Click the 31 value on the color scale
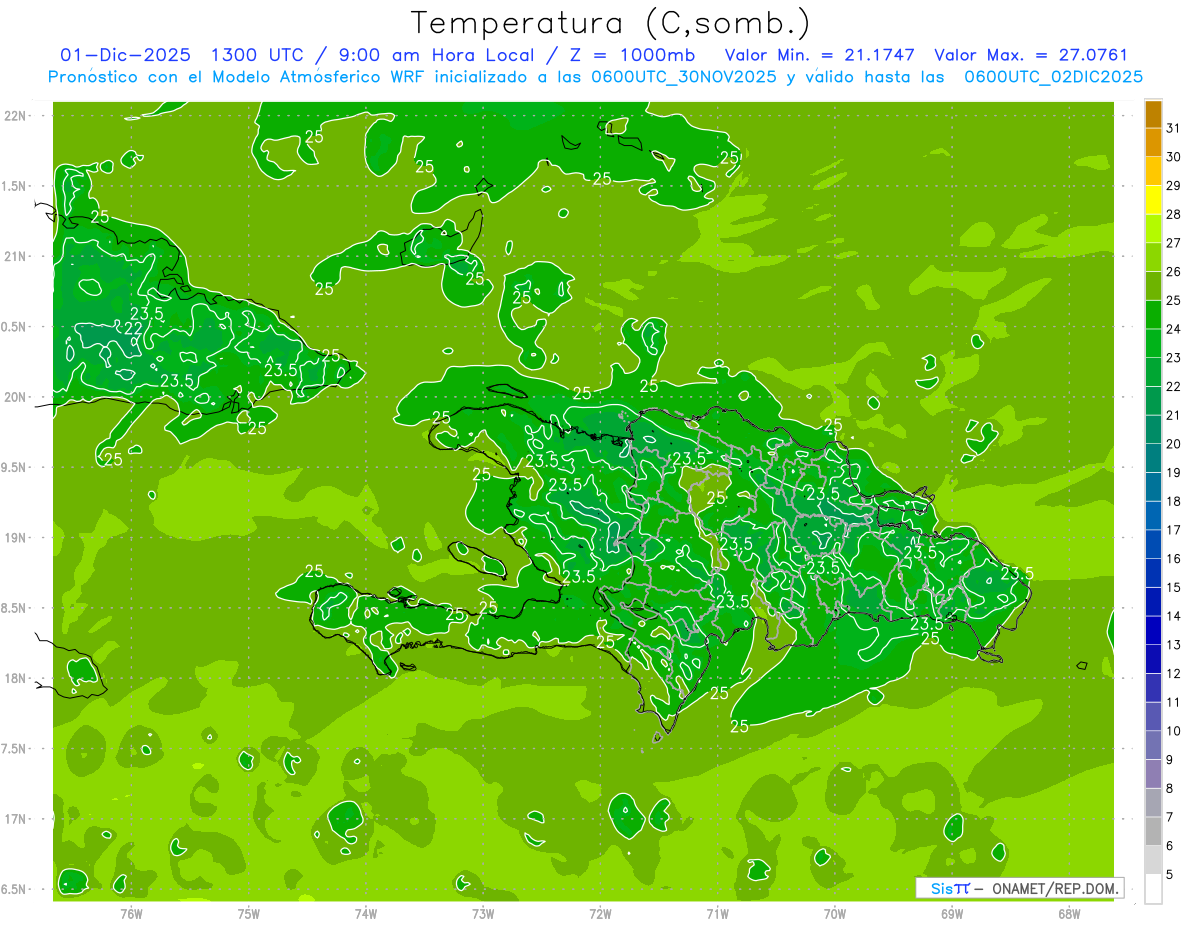 tap(1174, 128)
